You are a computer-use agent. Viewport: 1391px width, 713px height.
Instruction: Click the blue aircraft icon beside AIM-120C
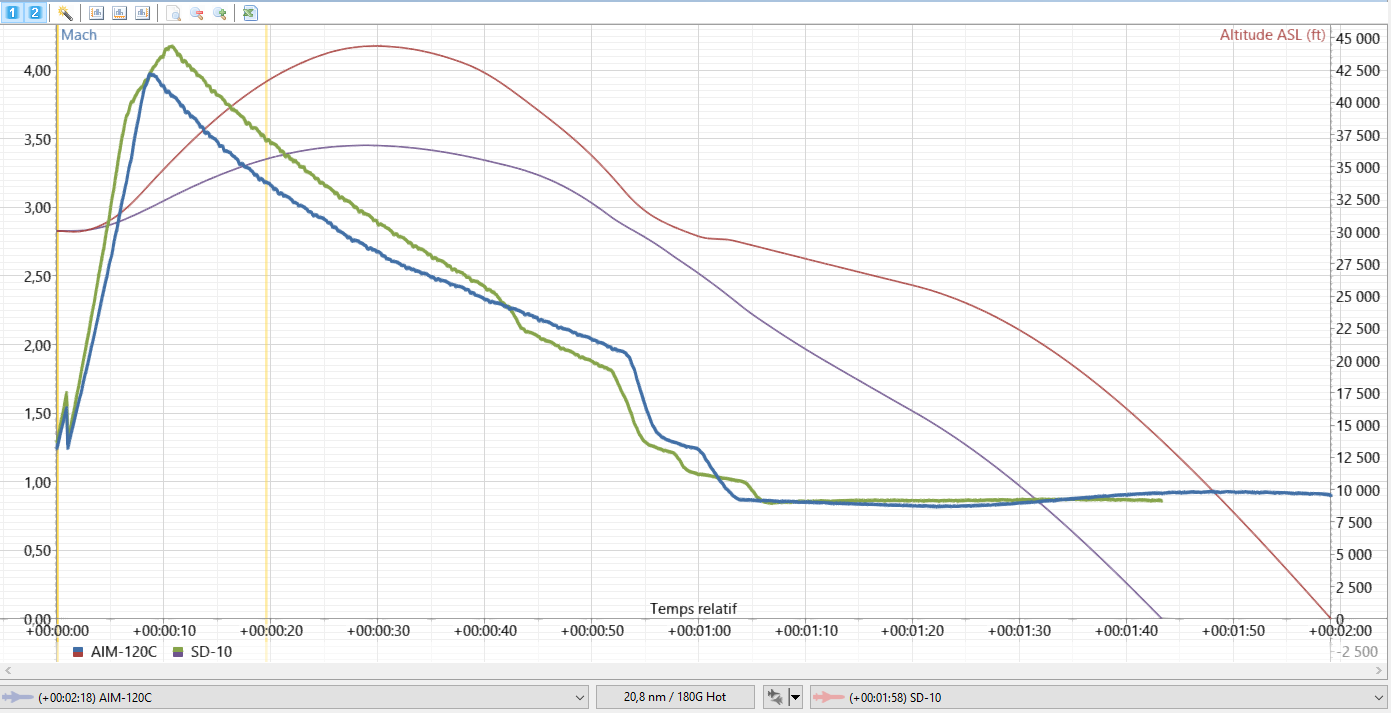(x=17, y=697)
